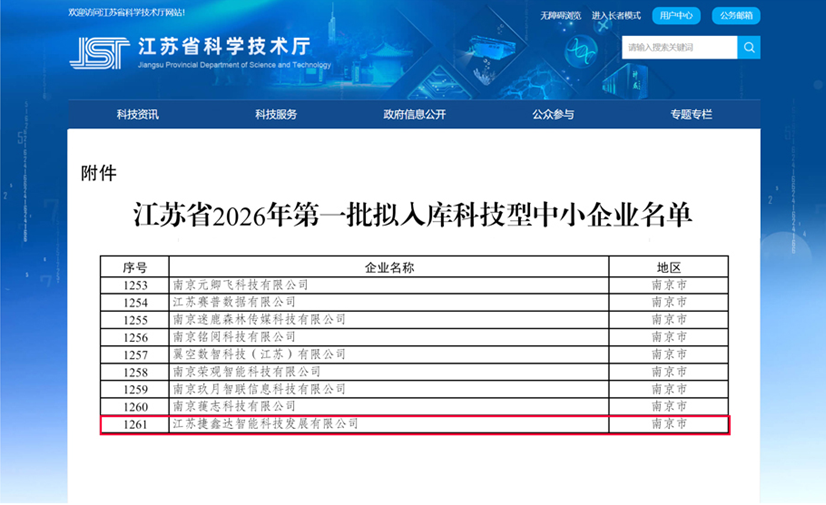
Task: Click 进入长者模式 link
Action: 616,16
